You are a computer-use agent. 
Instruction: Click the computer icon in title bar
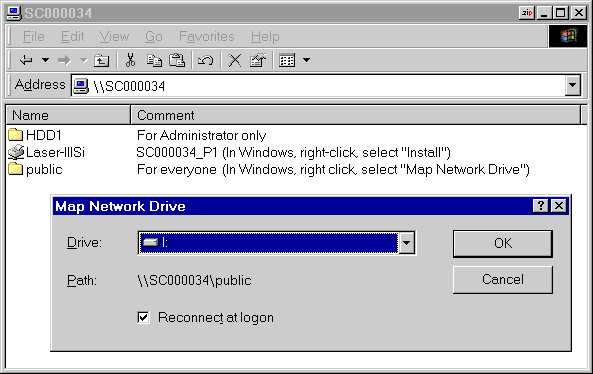14,13
